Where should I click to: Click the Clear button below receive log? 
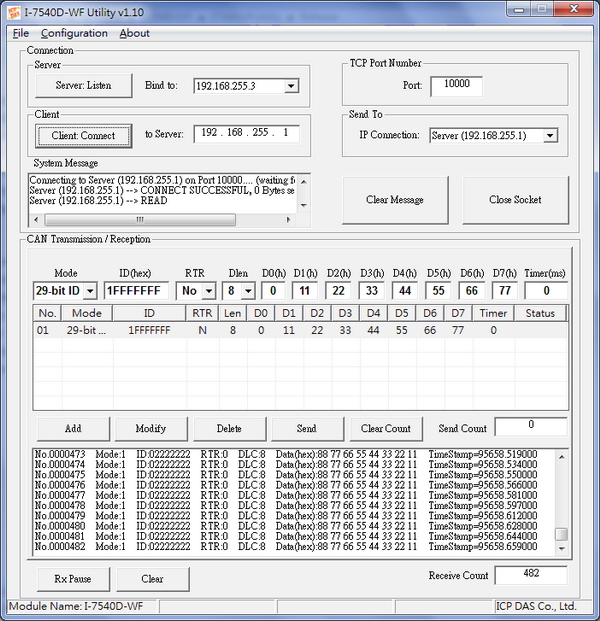pyautogui.click(x=152, y=579)
